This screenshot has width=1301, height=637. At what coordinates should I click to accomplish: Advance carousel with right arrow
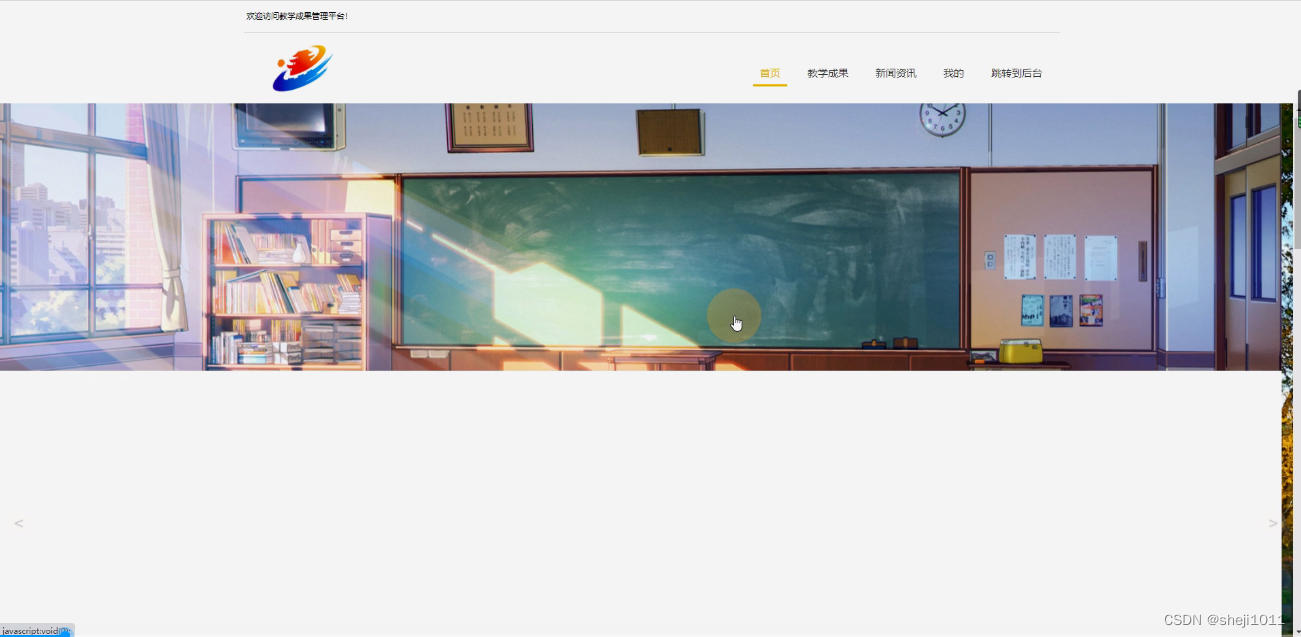1272,523
